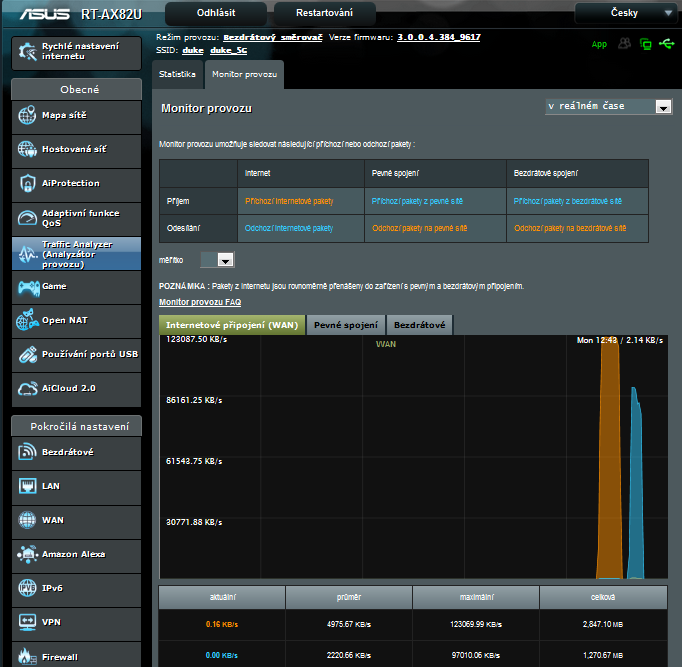Click the Open NAT globe icon
The image size is (682, 667).
[27, 321]
